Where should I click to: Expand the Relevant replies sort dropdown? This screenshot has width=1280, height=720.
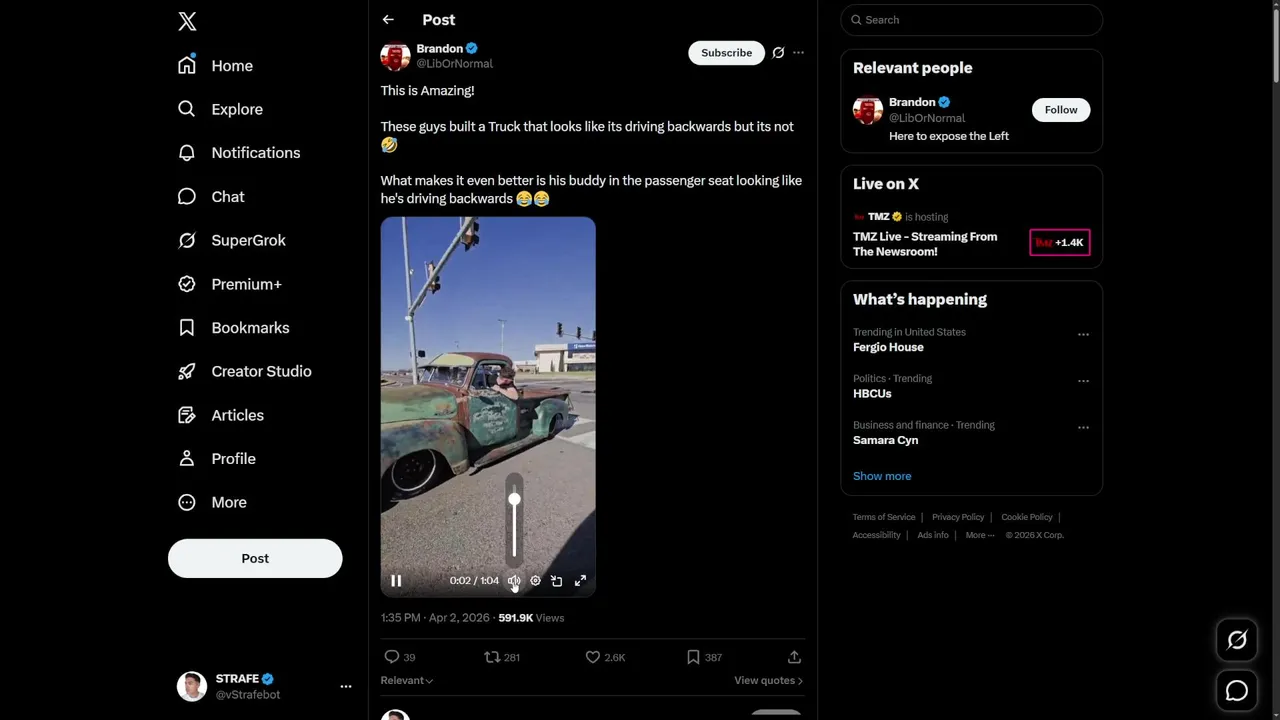(x=407, y=681)
